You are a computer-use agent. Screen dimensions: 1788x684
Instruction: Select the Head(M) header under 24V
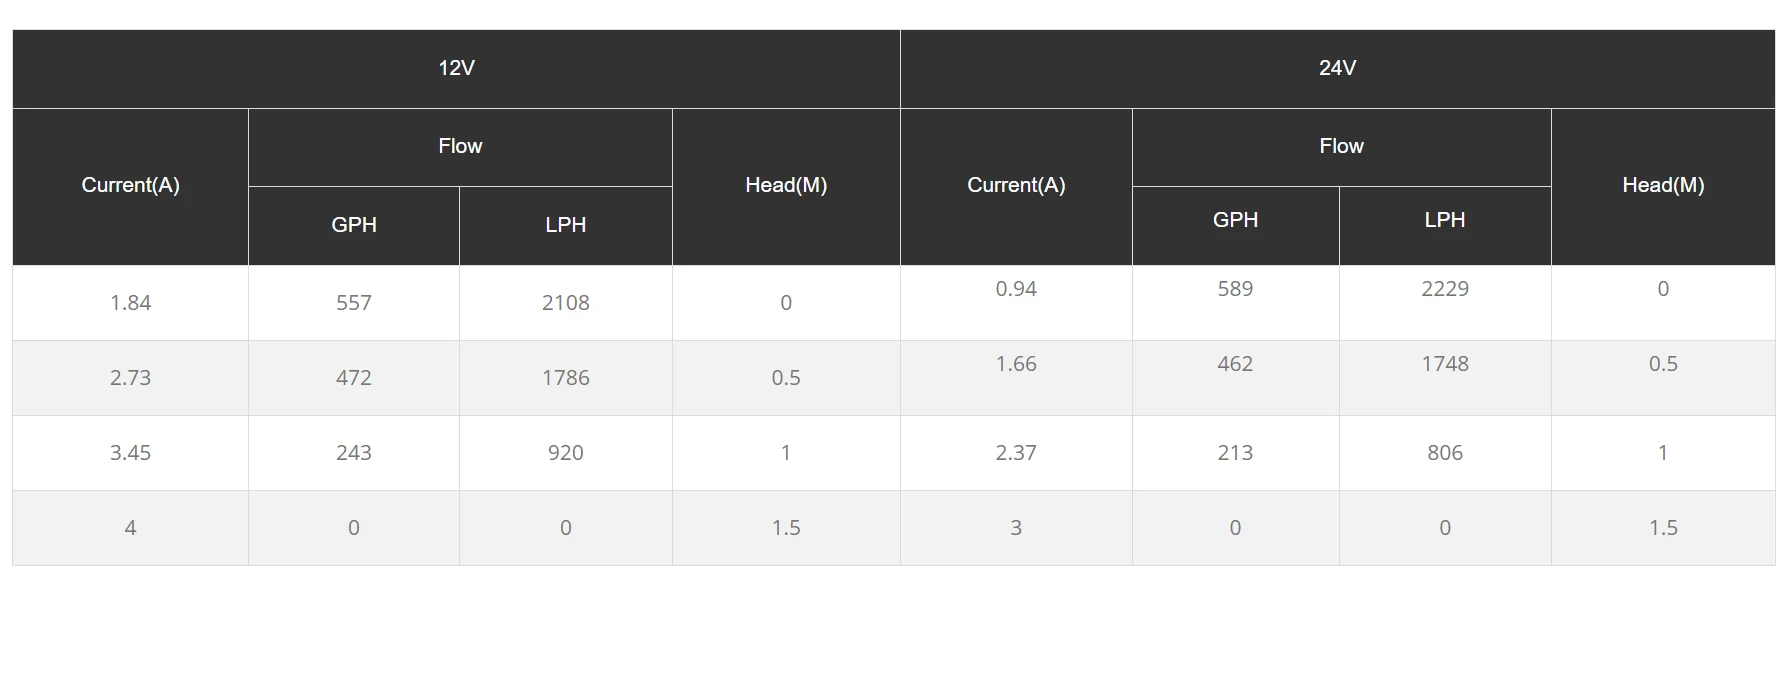tap(1662, 185)
